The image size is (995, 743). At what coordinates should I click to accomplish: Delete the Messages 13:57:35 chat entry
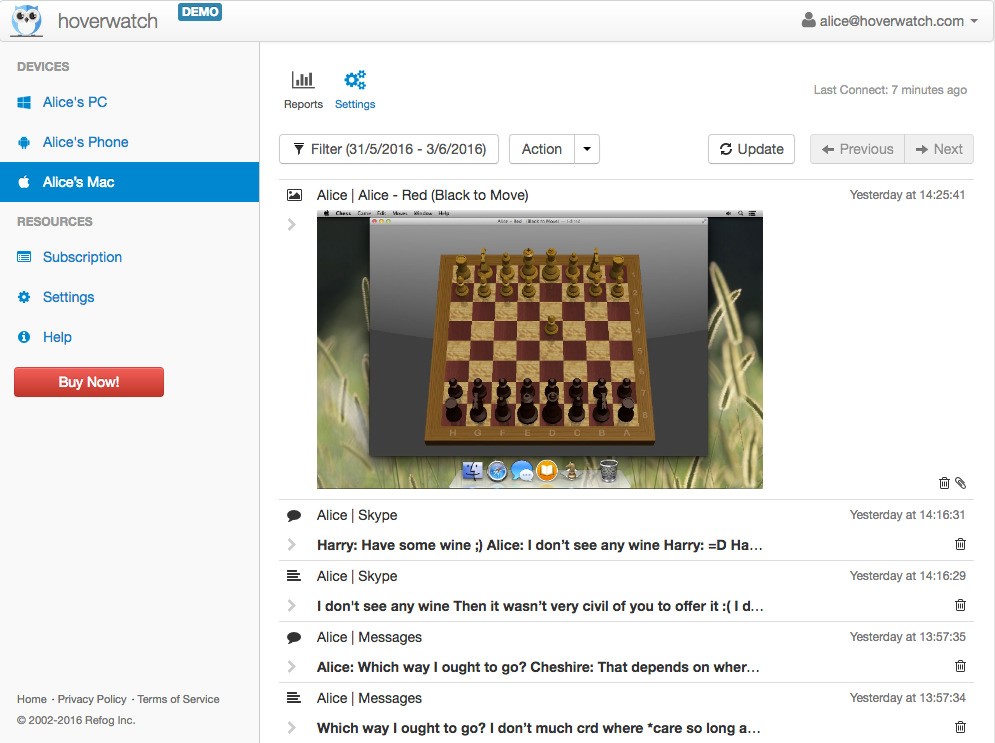tap(961, 666)
